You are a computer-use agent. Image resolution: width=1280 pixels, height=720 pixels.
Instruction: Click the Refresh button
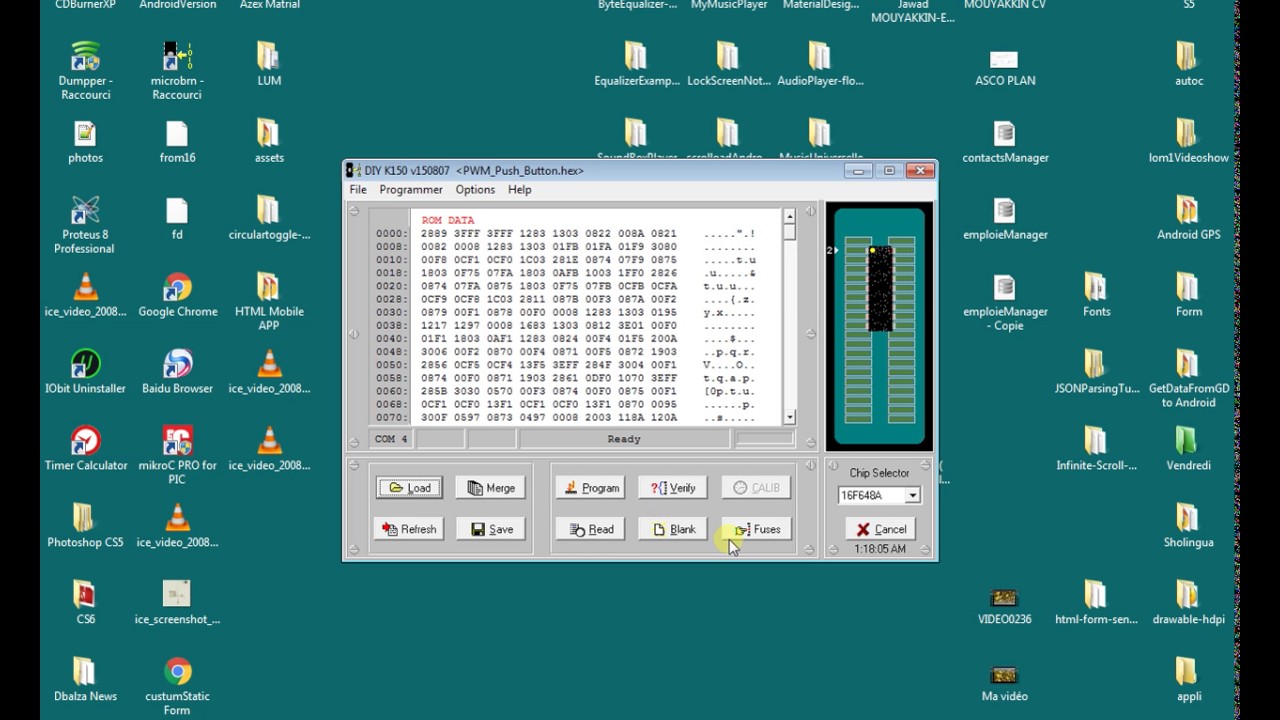coord(409,529)
